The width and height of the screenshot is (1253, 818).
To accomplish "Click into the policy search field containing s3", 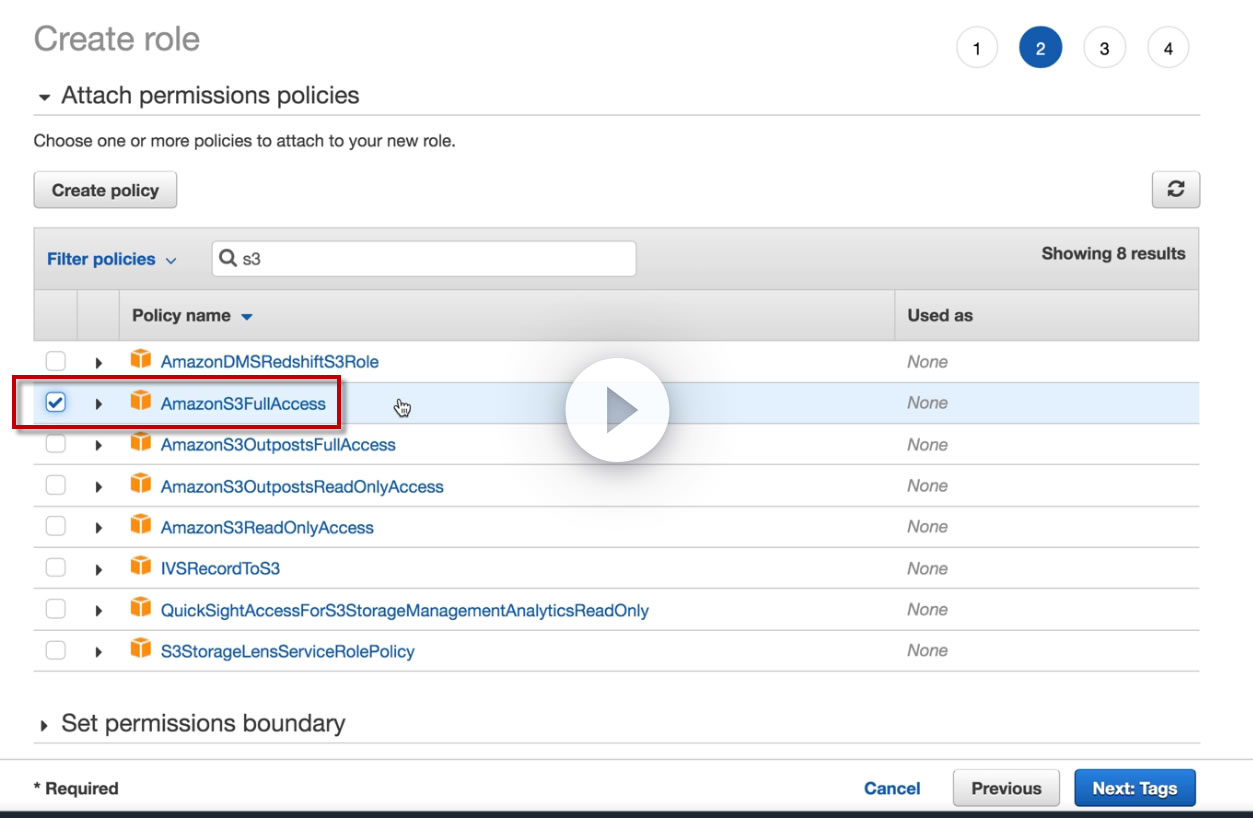I will coord(424,258).
